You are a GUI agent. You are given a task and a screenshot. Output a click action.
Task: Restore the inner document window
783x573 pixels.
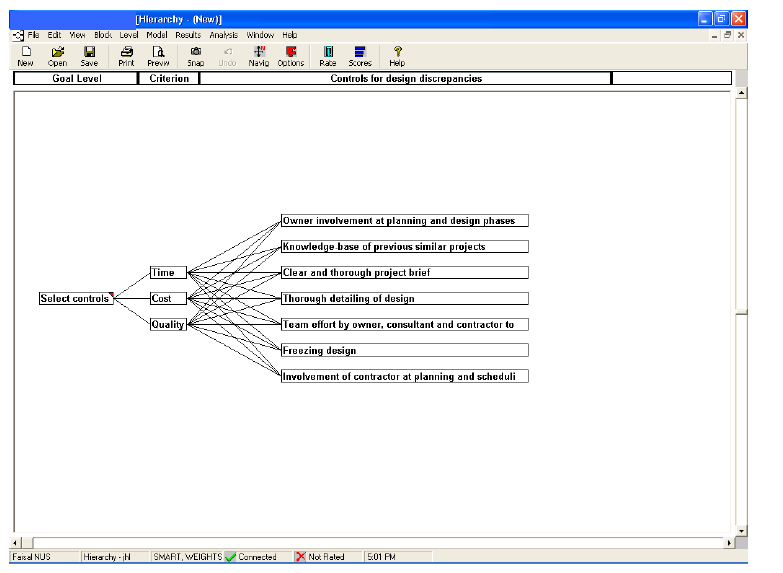(728, 35)
